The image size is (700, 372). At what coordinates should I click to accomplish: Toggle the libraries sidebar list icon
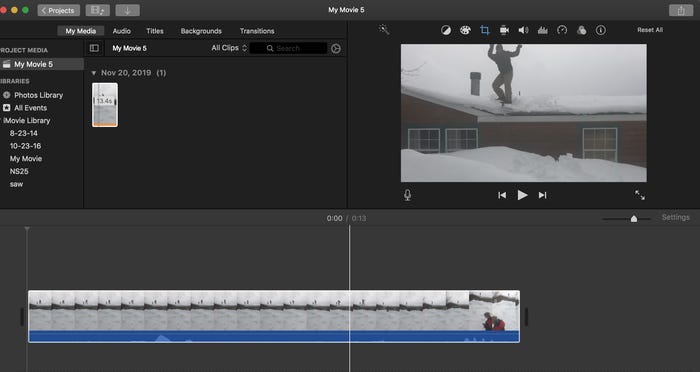coord(94,48)
